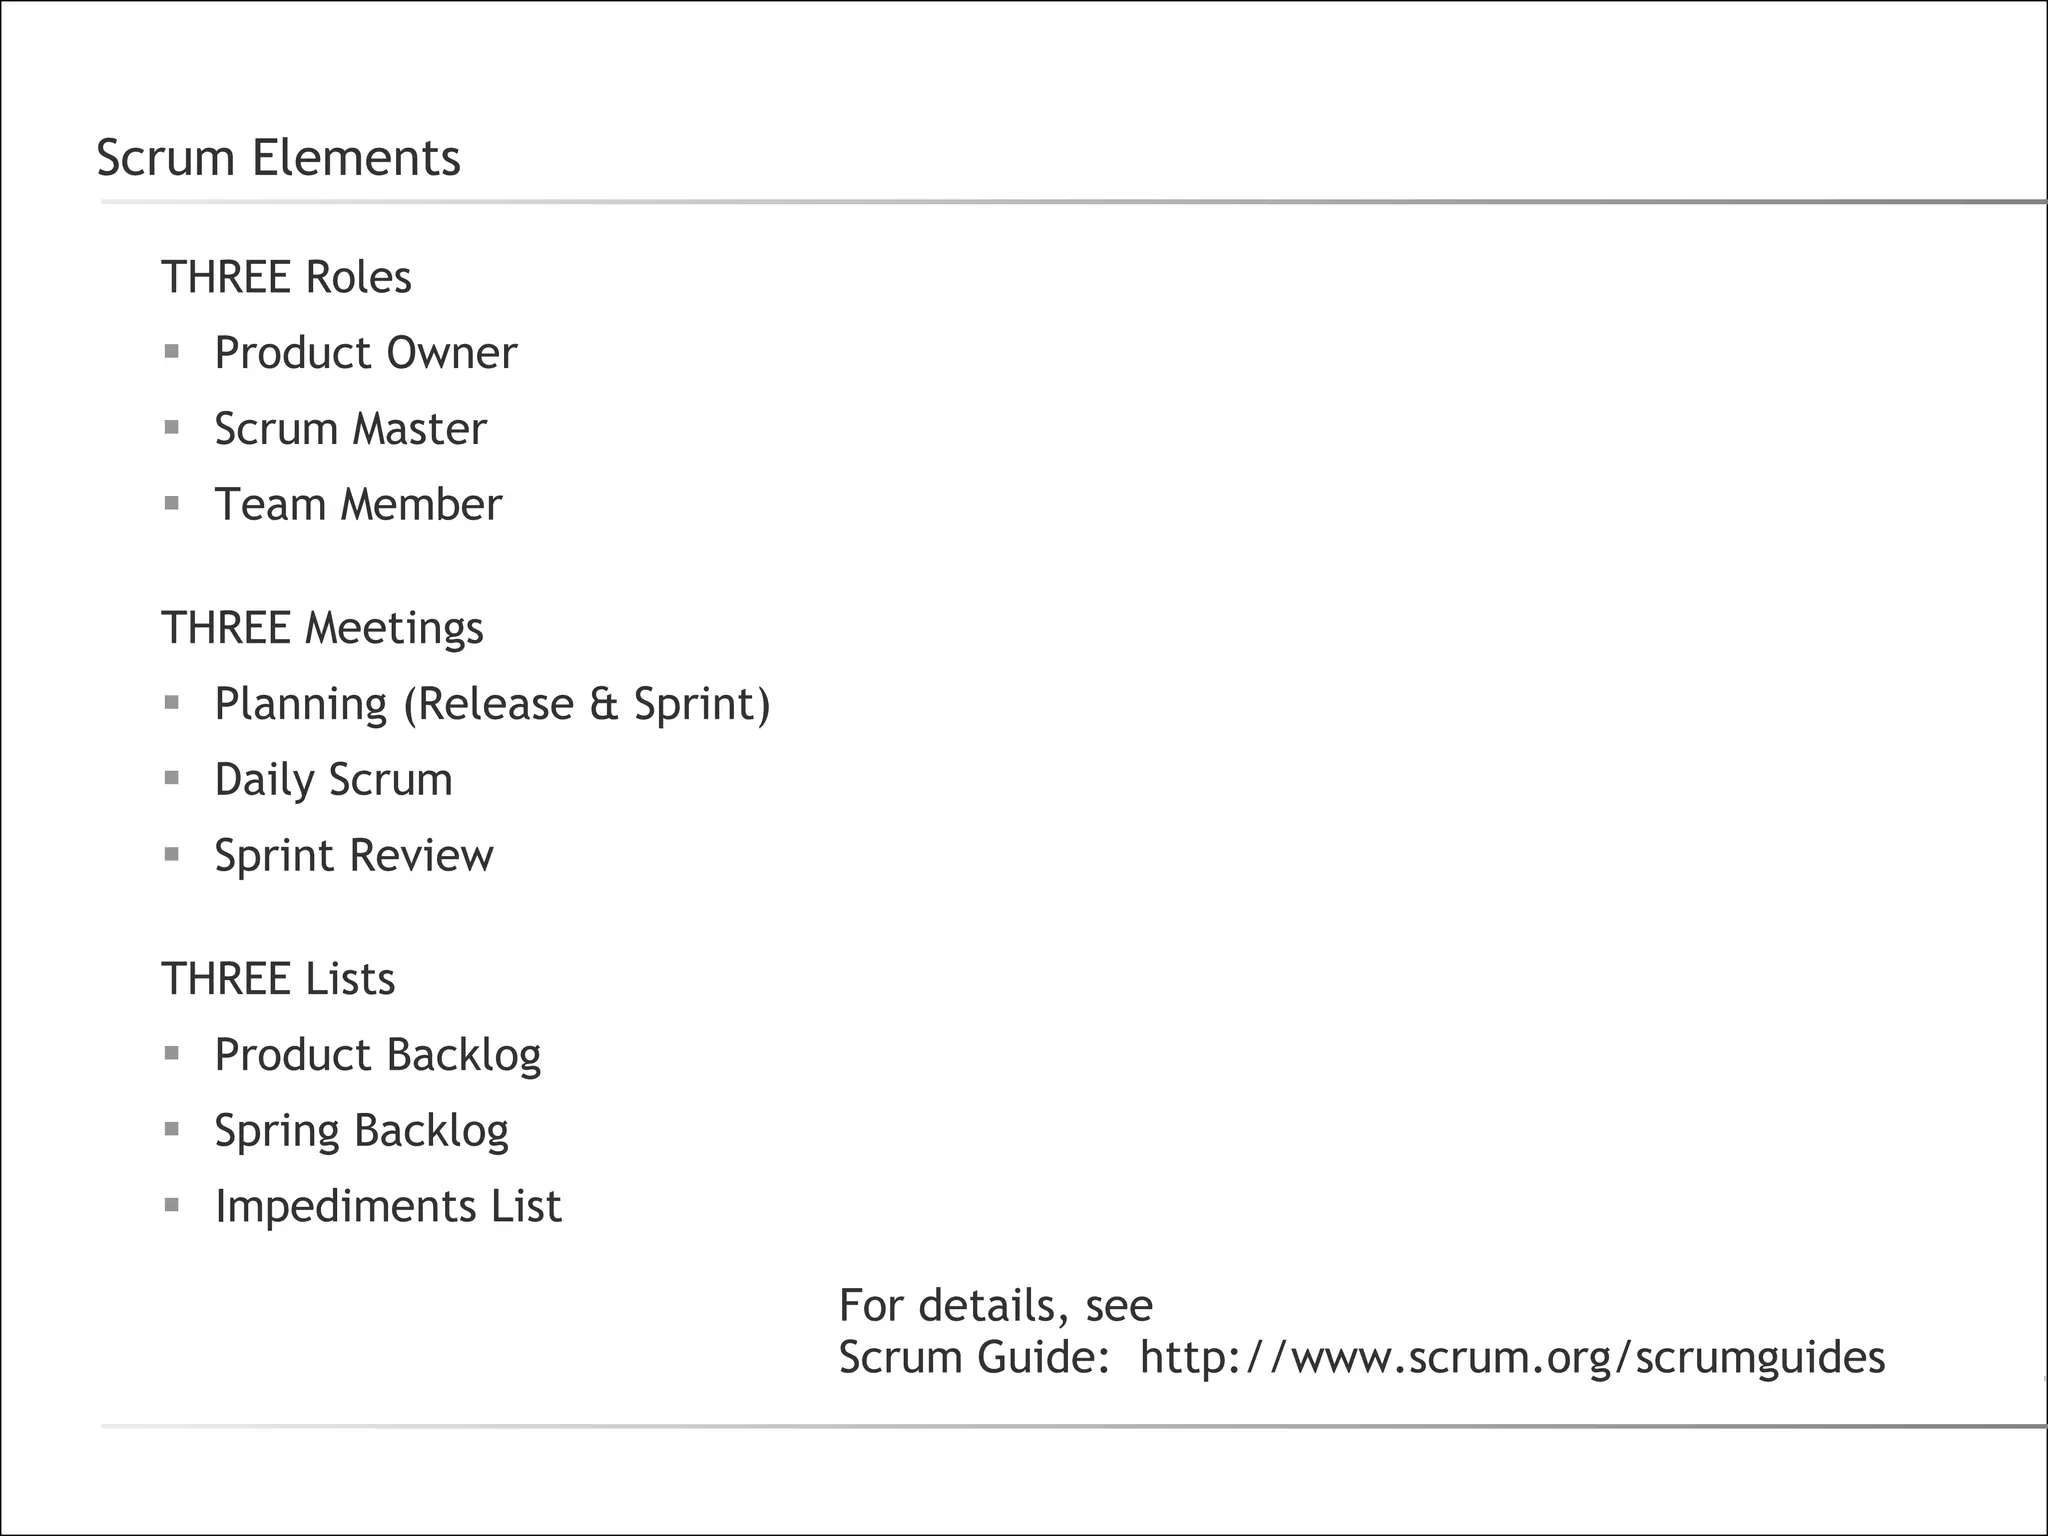The image size is (2048, 1536).
Task: Select the bullet marker beside Impediments List
Action: coord(172,1205)
